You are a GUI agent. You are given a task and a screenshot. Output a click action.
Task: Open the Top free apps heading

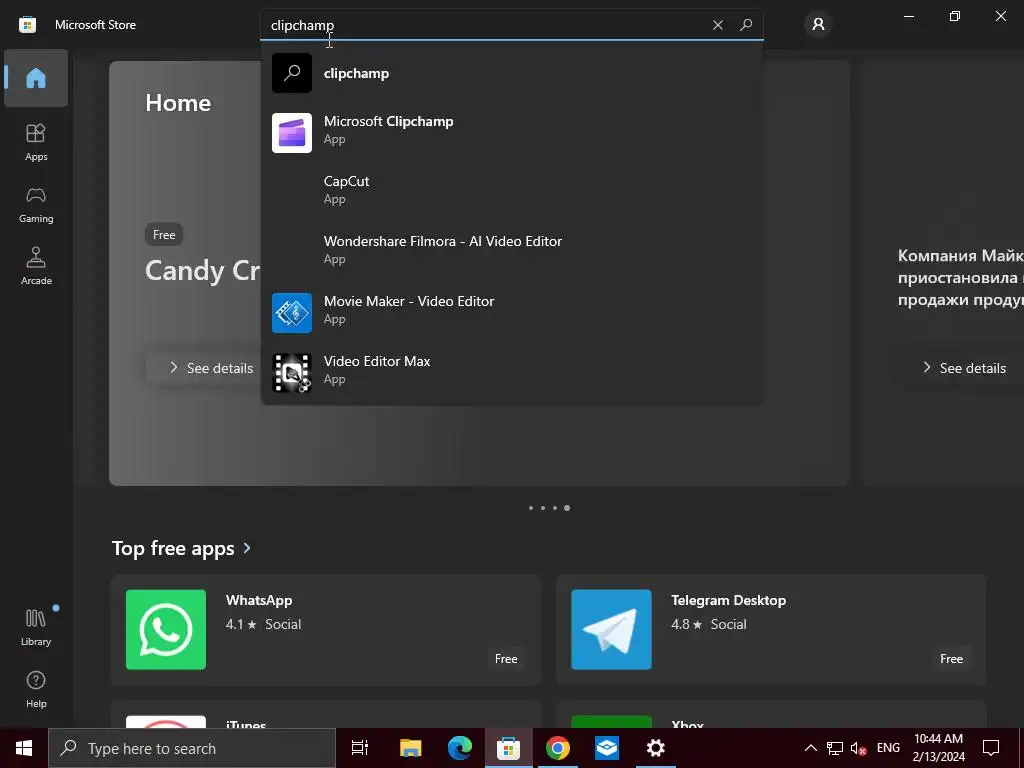(x=173, y=548)
